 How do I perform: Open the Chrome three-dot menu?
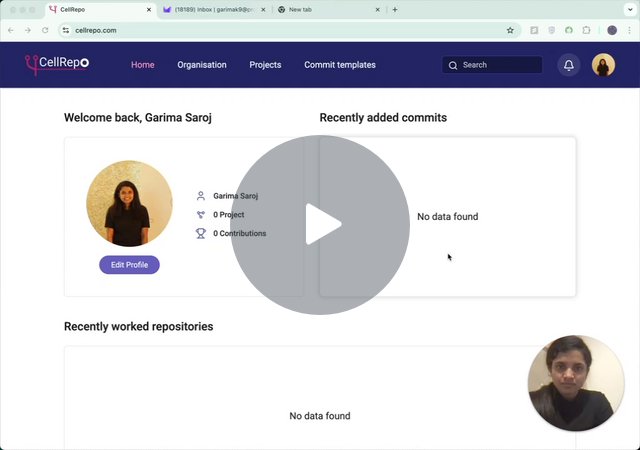click(629, 30)
